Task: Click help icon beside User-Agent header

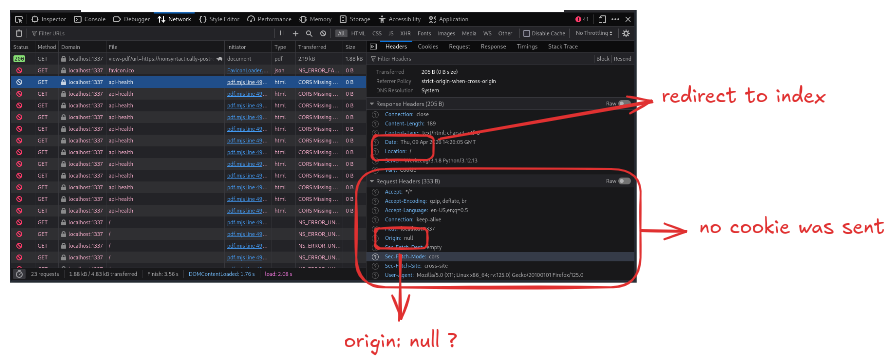Action: coord(375,275)
